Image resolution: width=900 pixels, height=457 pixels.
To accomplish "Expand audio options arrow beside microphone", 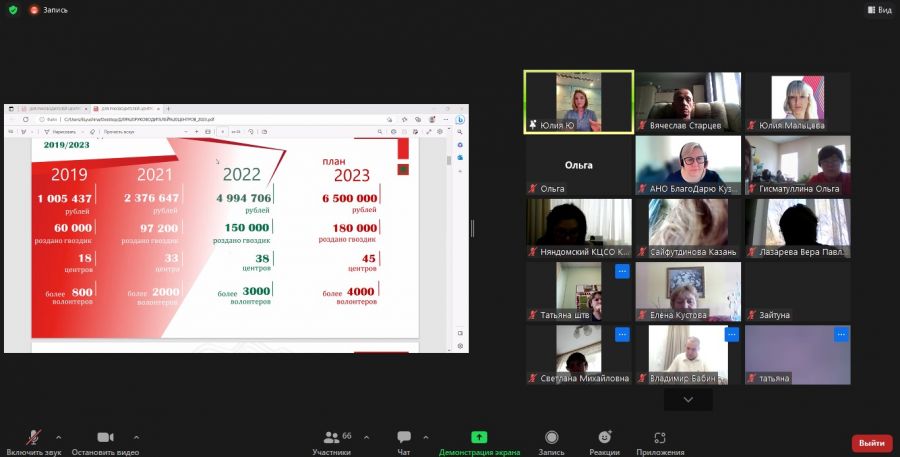I will coord(59,437).
